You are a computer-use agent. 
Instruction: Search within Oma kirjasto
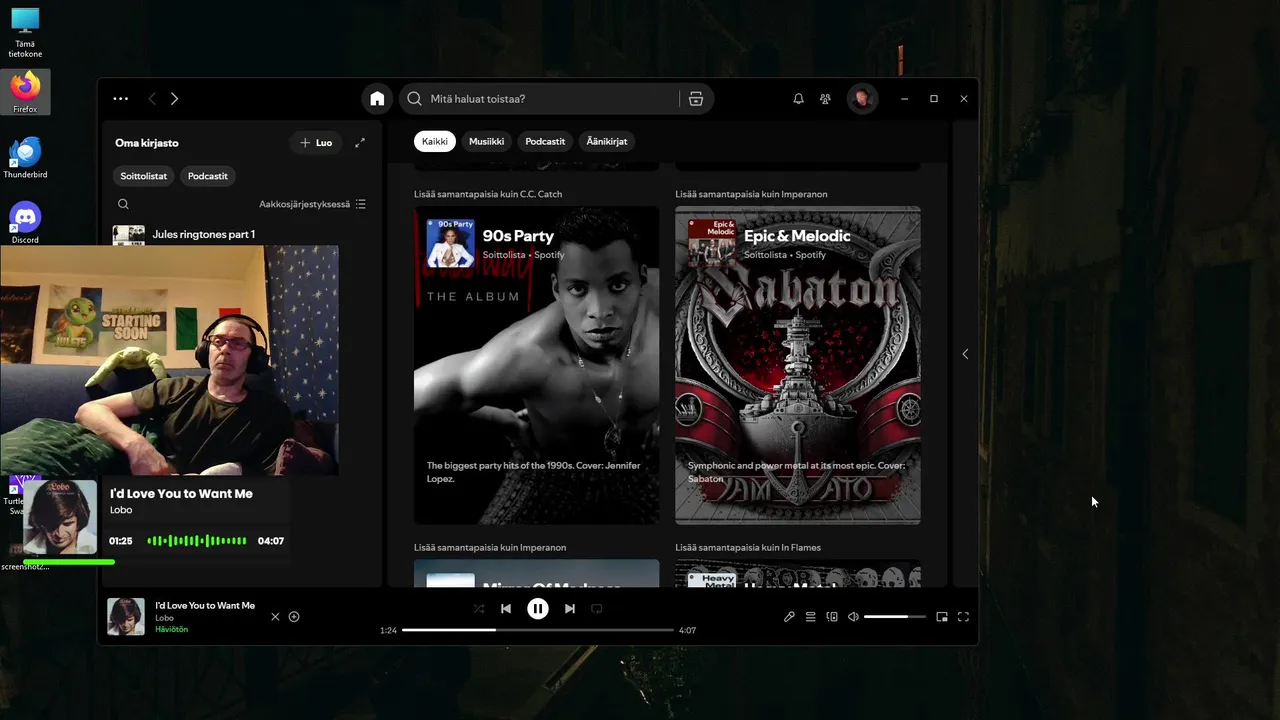(123, 204)
